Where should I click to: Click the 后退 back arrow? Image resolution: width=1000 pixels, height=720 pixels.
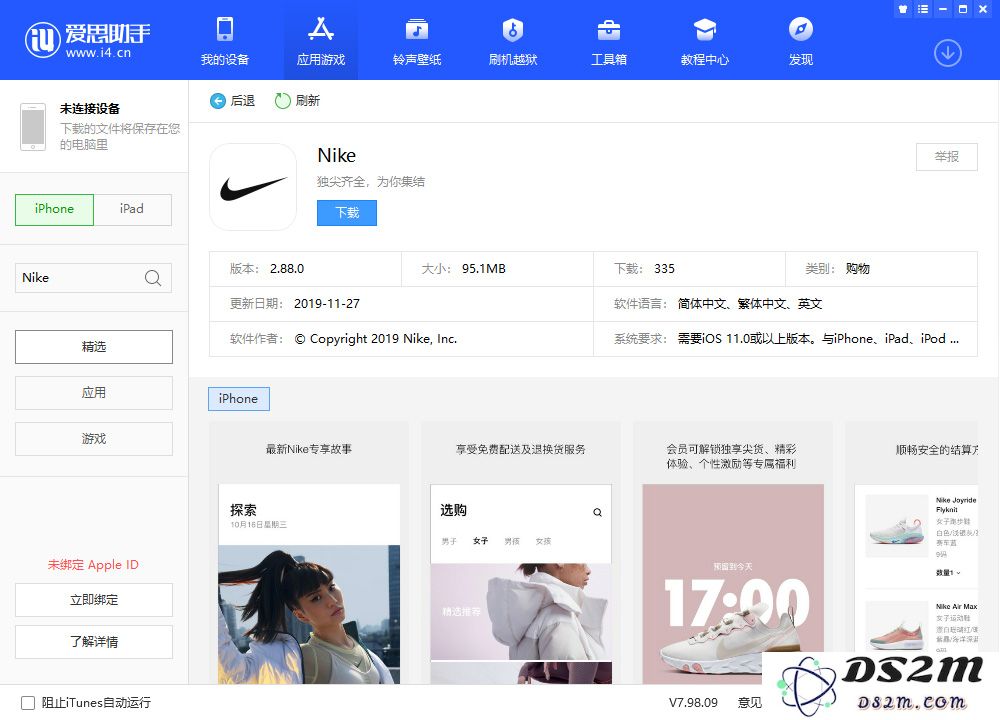pyautogui.click(x=232, y=101)
